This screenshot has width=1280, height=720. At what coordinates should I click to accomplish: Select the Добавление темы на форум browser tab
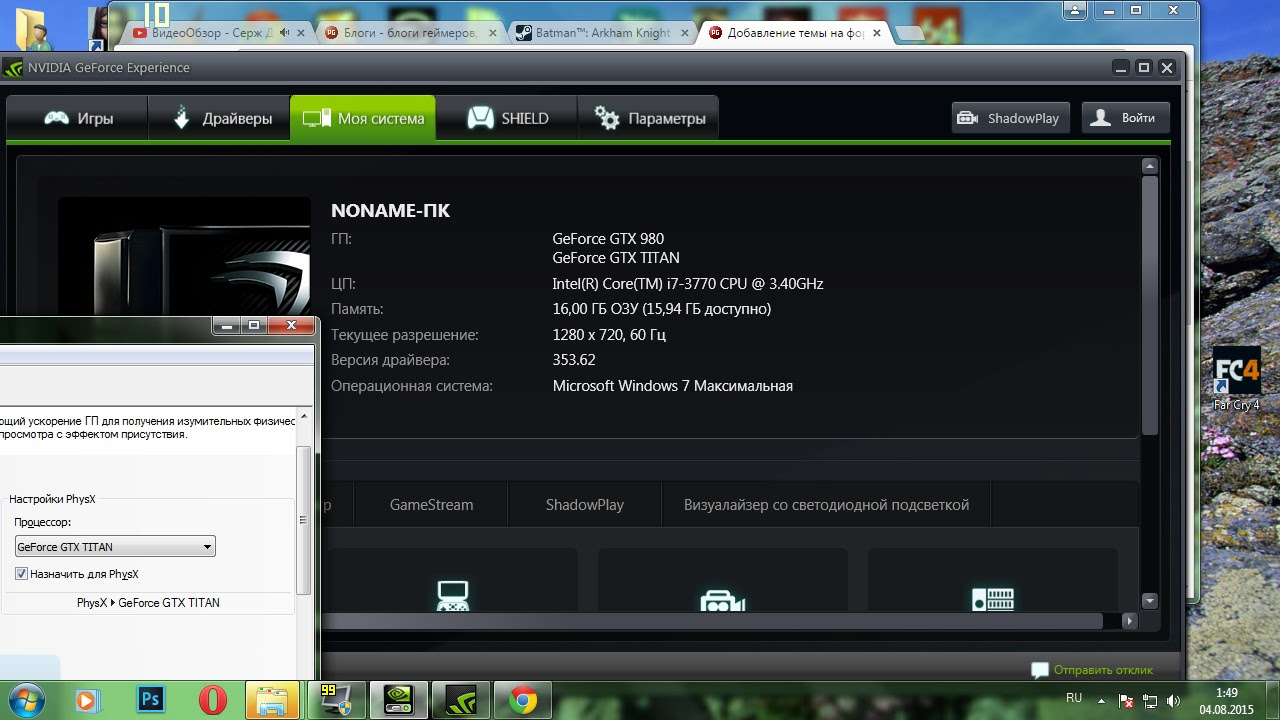click(x=795, y=33)
